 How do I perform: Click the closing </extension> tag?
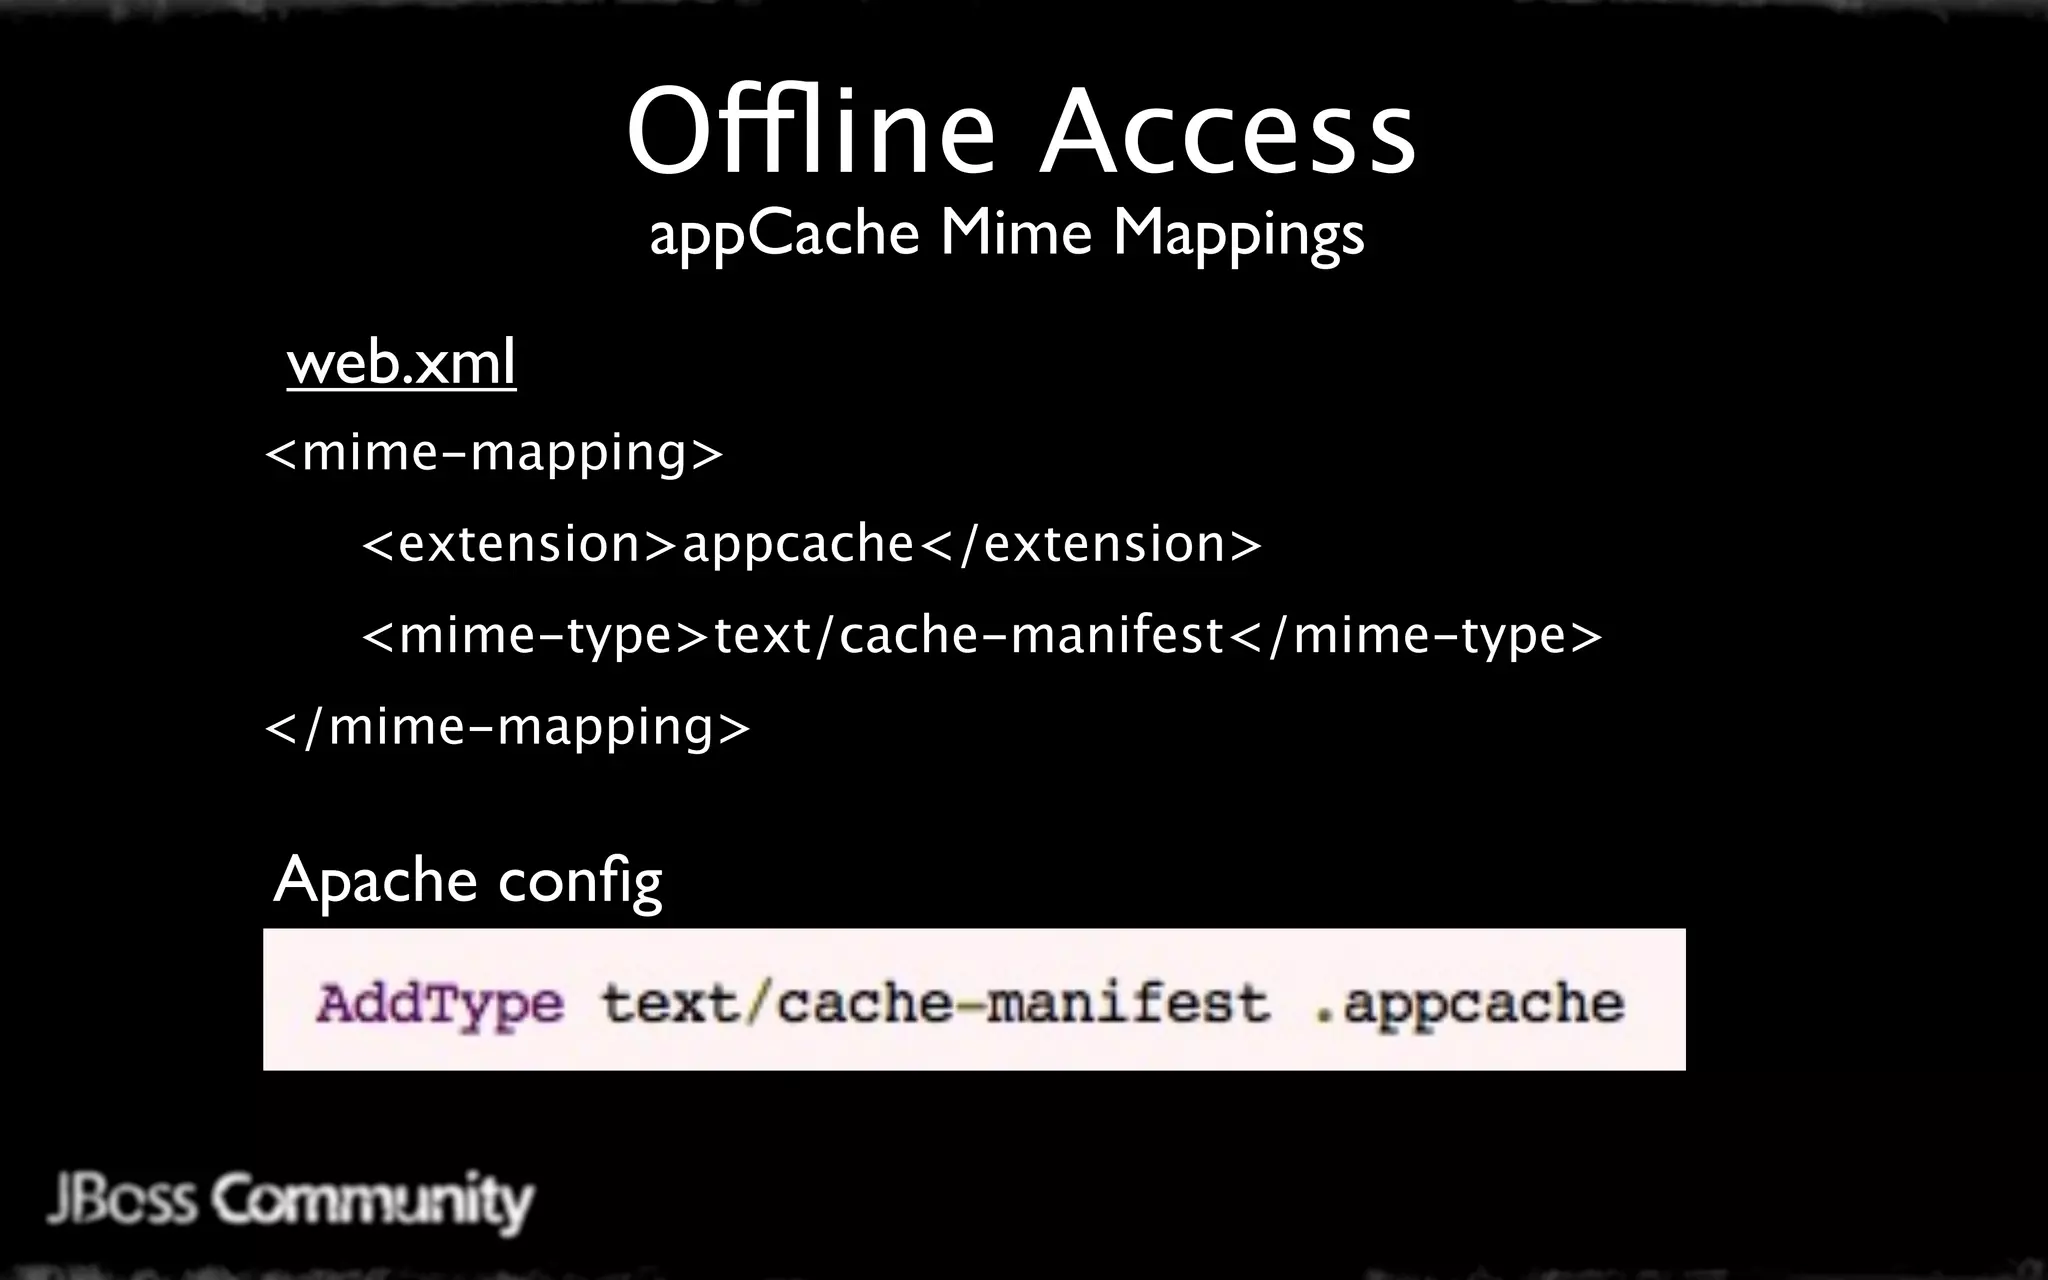point(1090,544)
